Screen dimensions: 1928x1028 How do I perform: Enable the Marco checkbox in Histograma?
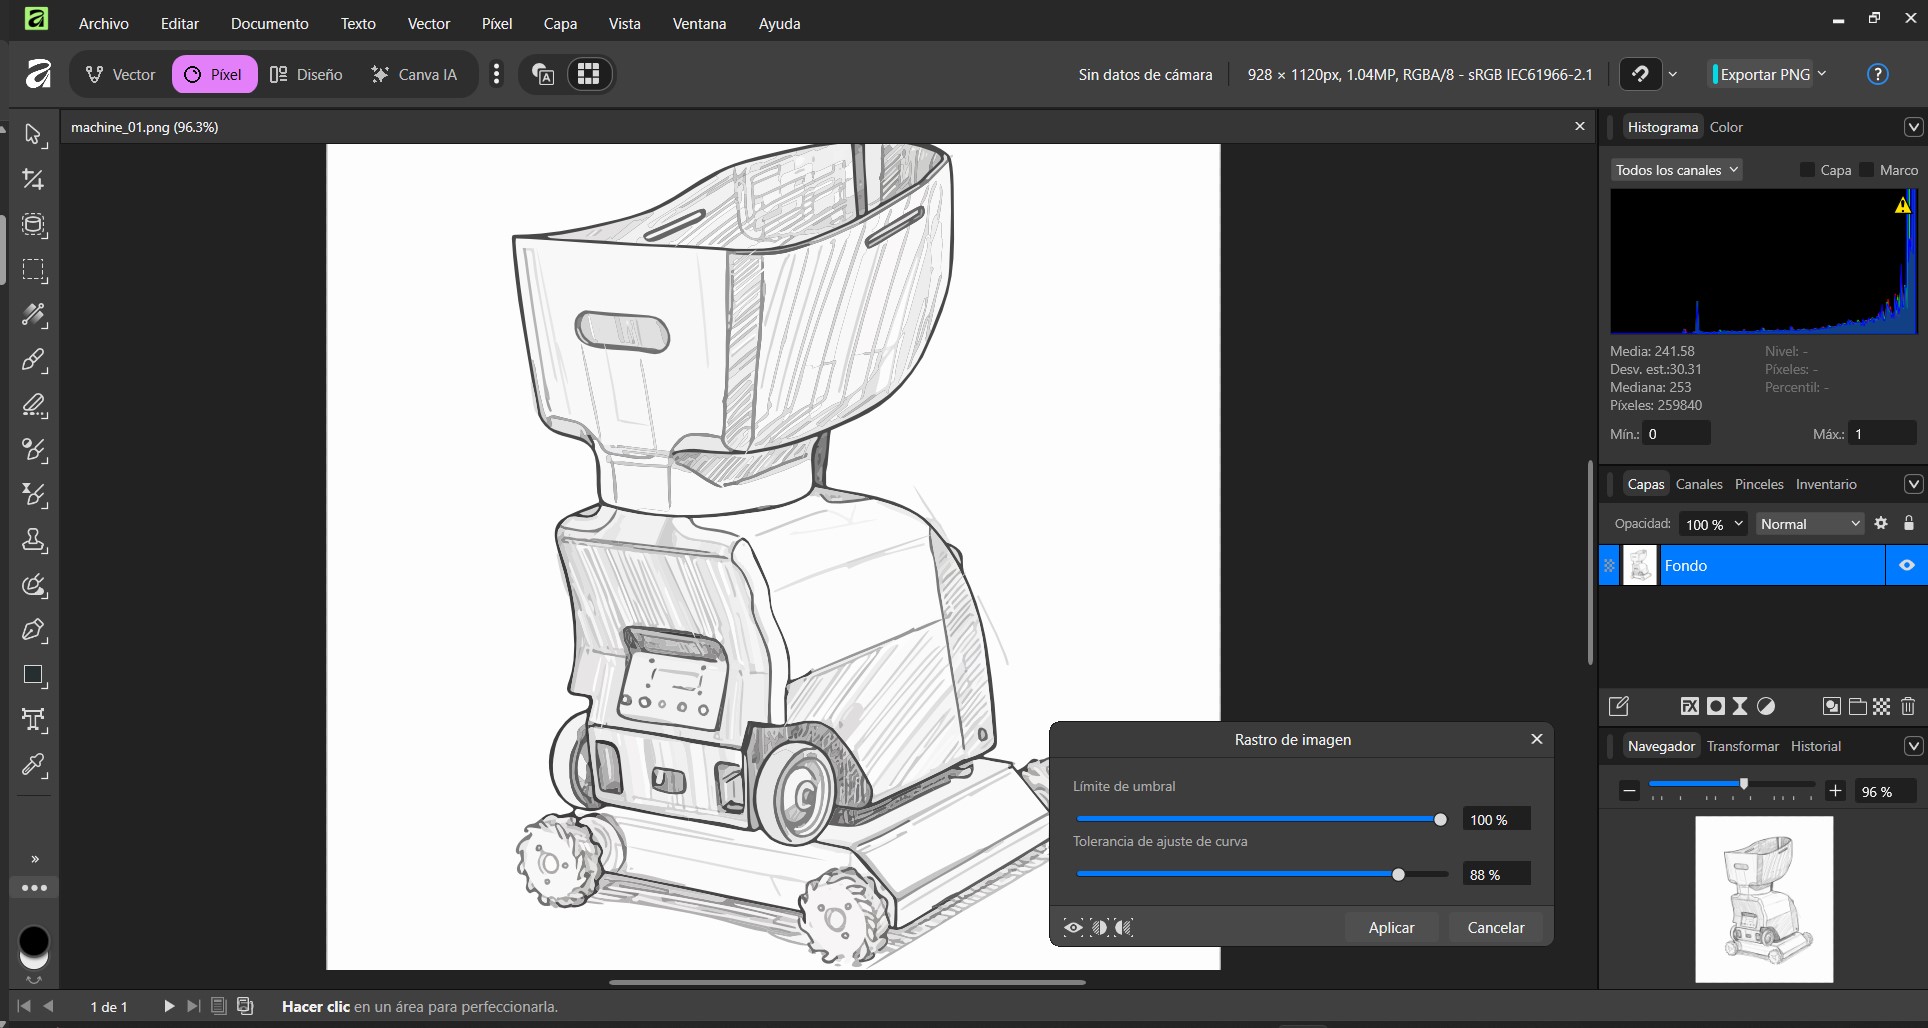[x=1866, y=170]
